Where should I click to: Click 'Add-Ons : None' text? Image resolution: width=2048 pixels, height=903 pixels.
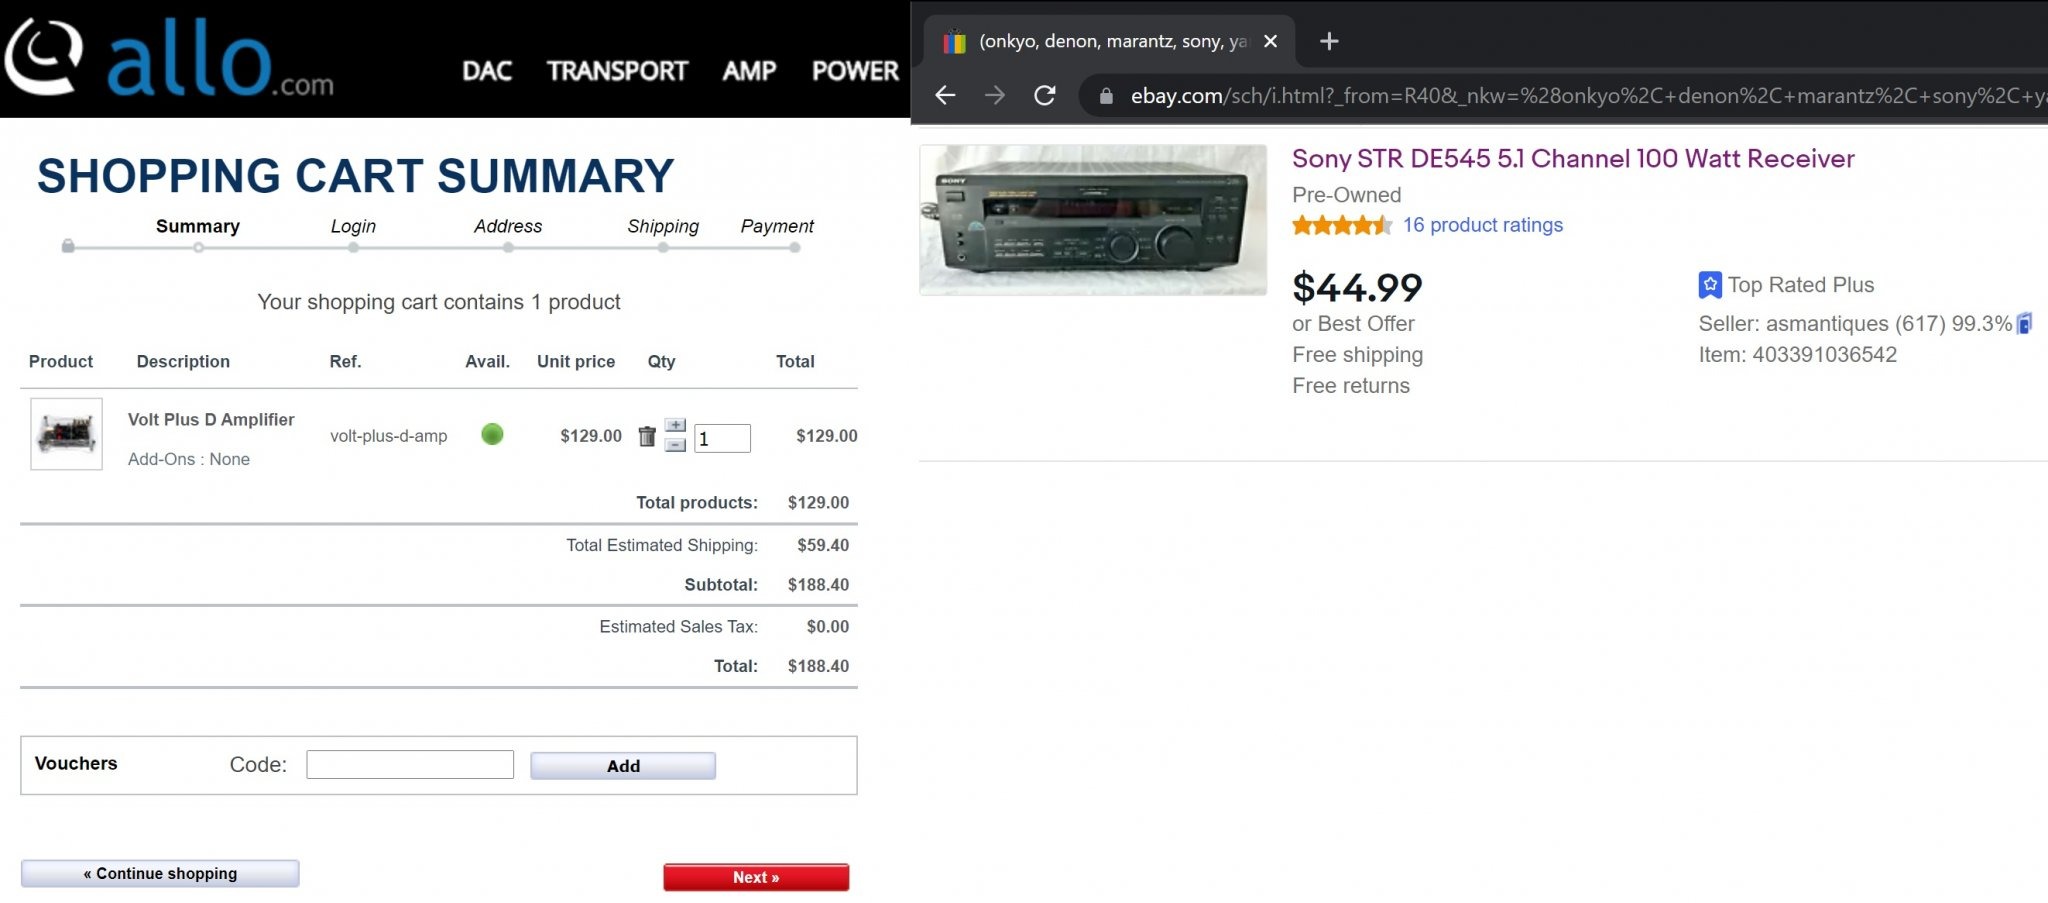[189, 459]
